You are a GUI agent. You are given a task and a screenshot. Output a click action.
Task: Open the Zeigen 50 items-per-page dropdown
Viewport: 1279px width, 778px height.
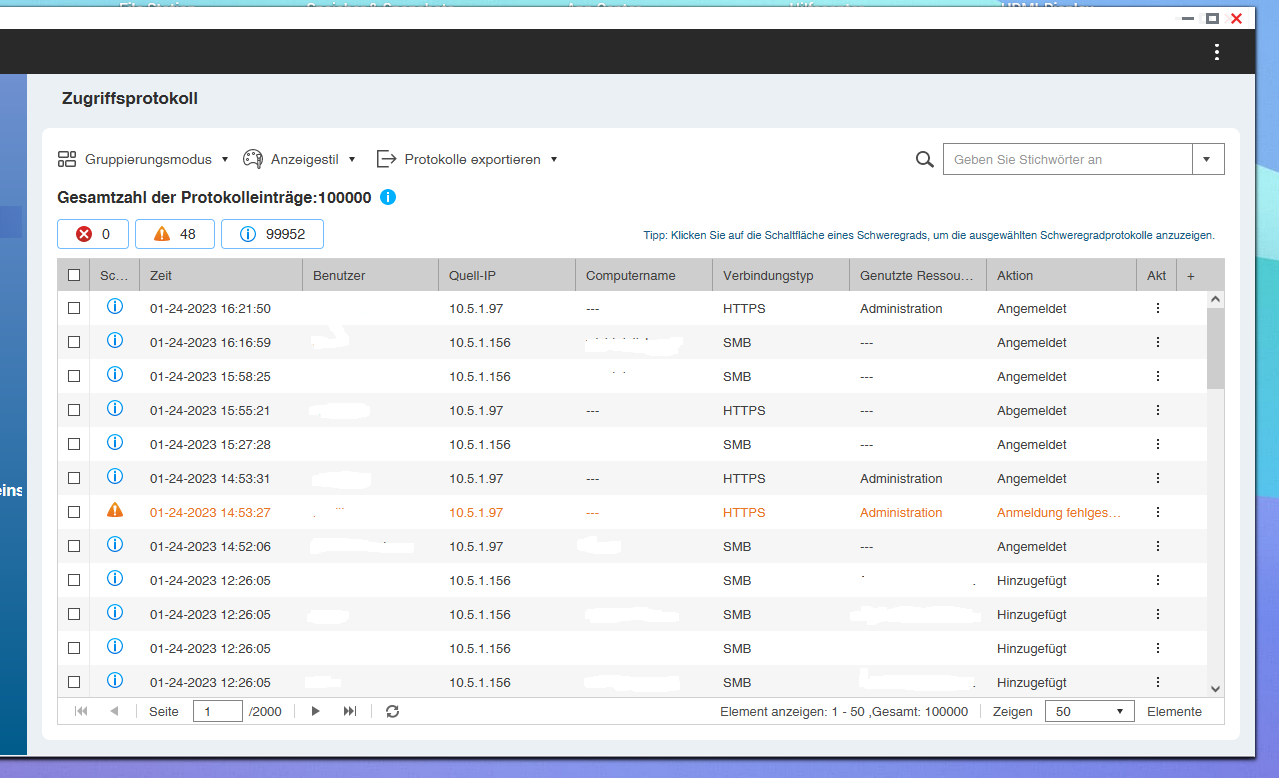1089,711
